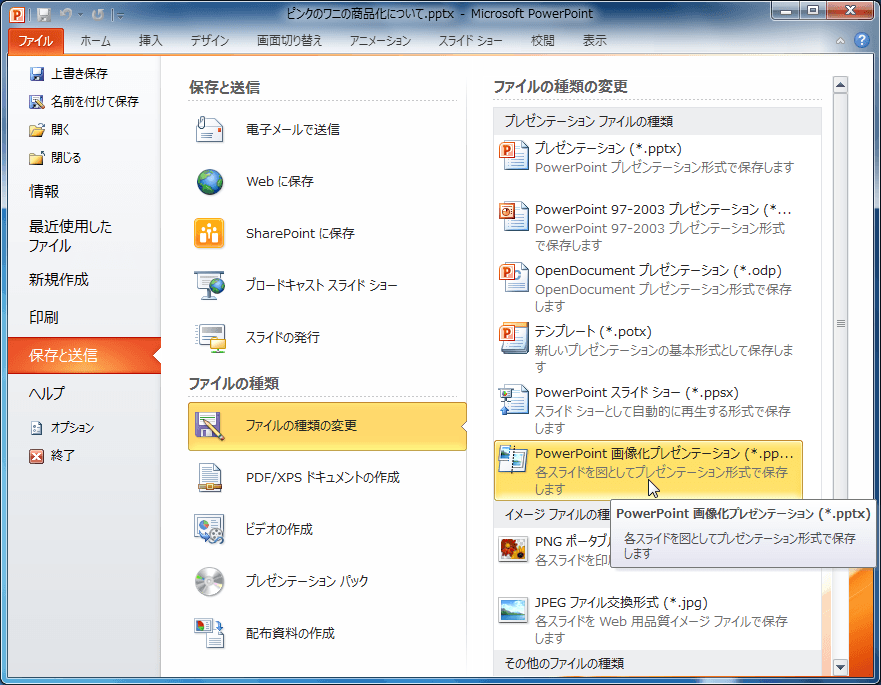
Task: Click the Quick Access redo icon
Action: tap(98, 15)
